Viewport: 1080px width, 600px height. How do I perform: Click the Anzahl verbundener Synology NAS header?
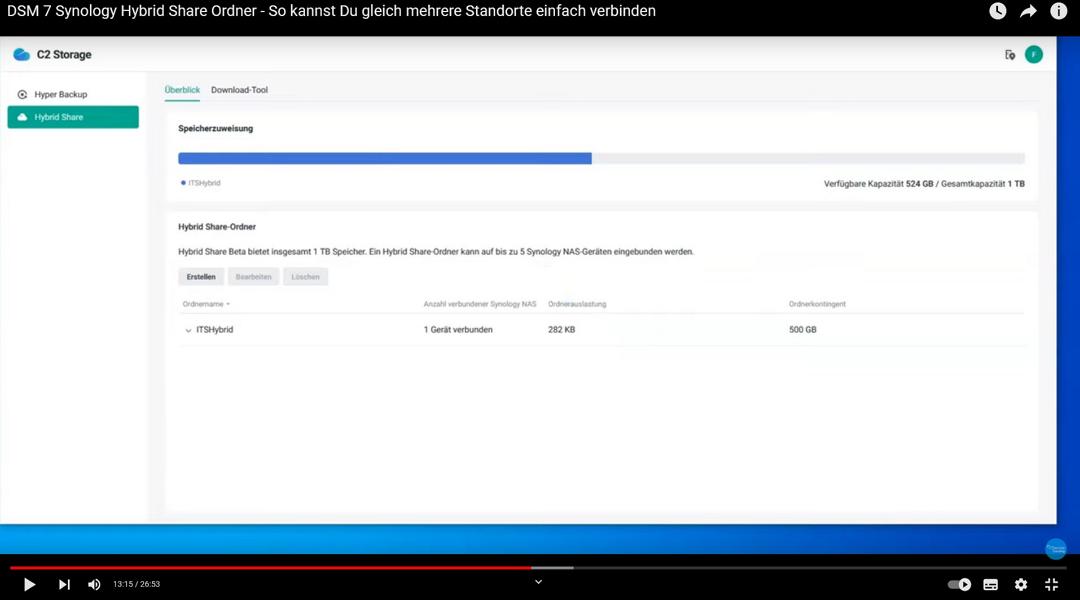click(479, 304)
